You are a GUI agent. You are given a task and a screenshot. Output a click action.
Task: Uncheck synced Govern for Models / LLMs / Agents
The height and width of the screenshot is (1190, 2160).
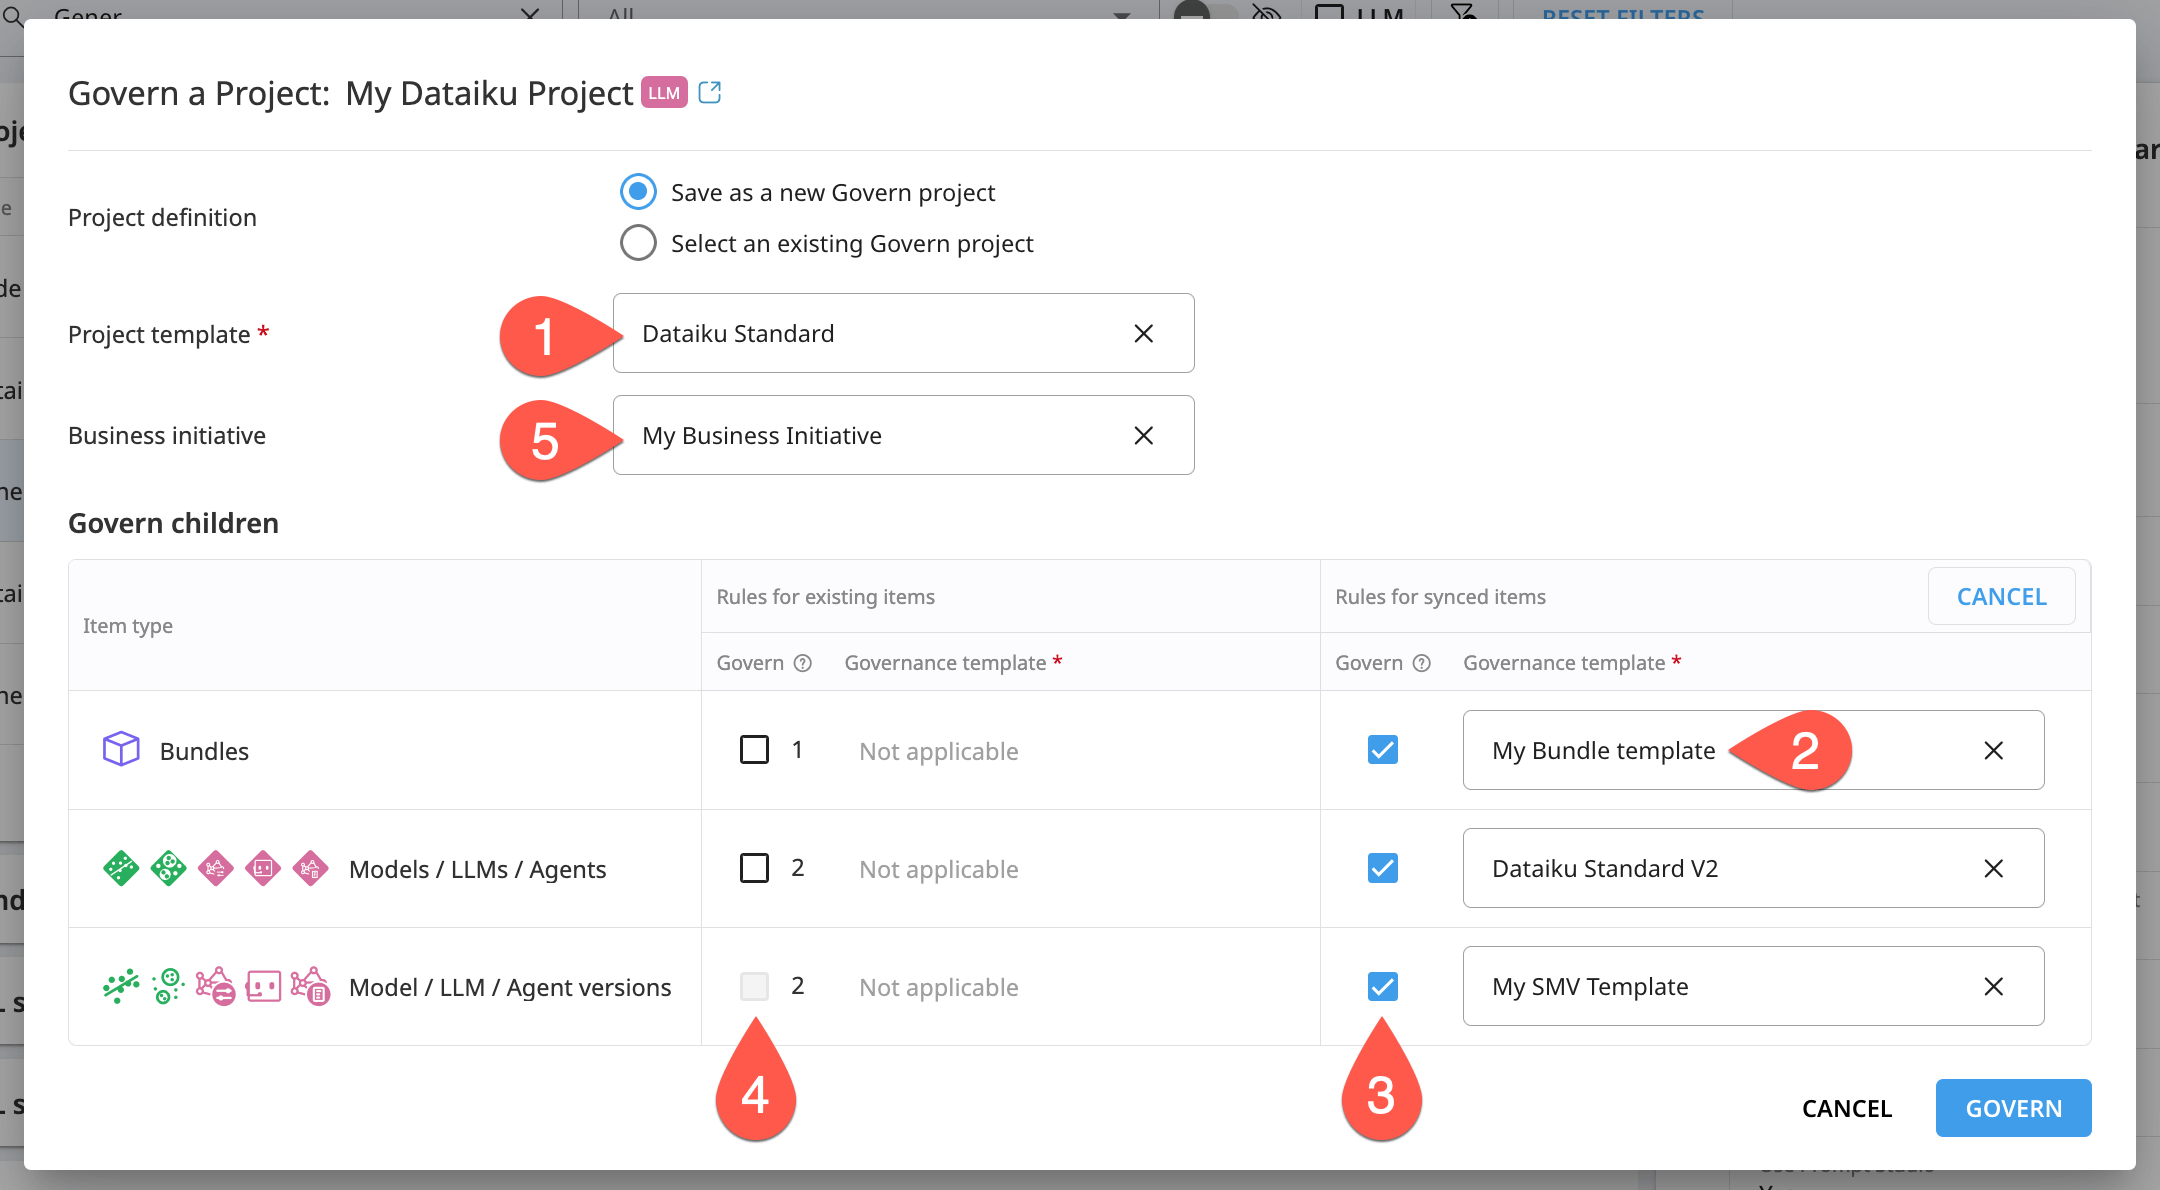tap(1383, 868)
